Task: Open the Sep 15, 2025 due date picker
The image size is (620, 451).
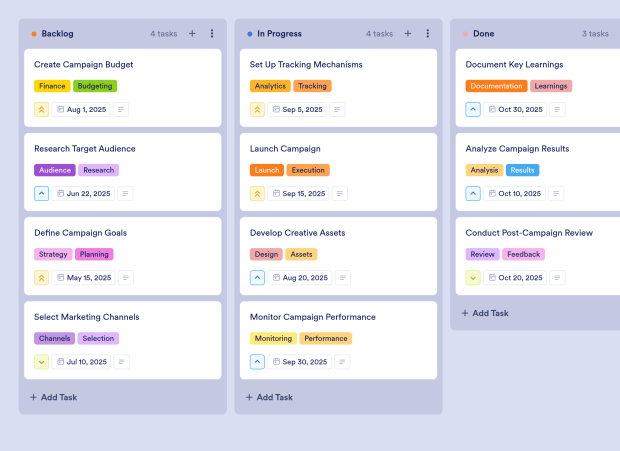Action: tap(298, 194)
